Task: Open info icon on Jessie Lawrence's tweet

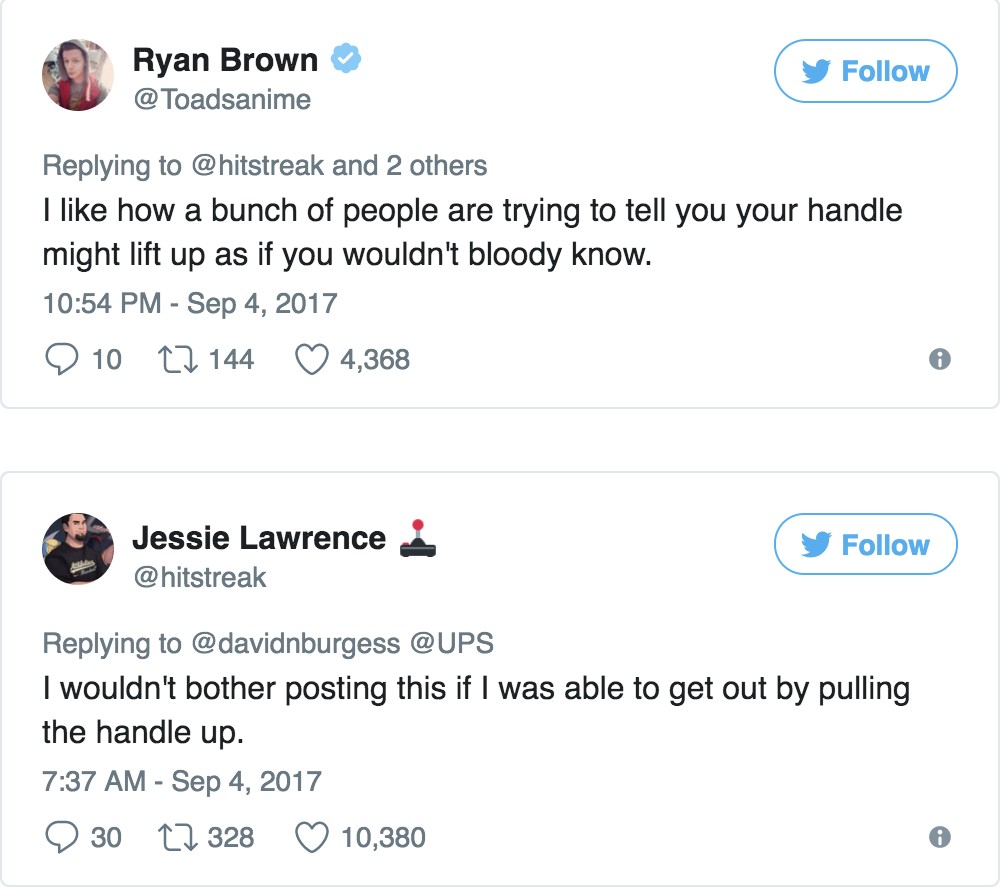Action: coord(939,837)
